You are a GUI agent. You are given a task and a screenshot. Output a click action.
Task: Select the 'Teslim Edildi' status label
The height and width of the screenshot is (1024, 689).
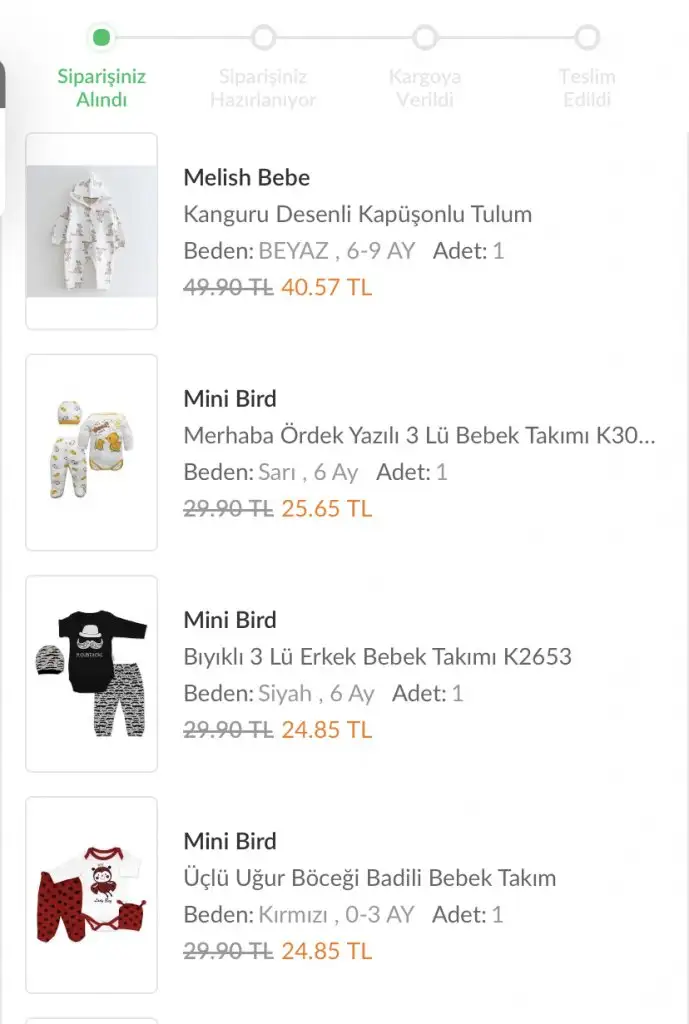[x=587, y=88]
